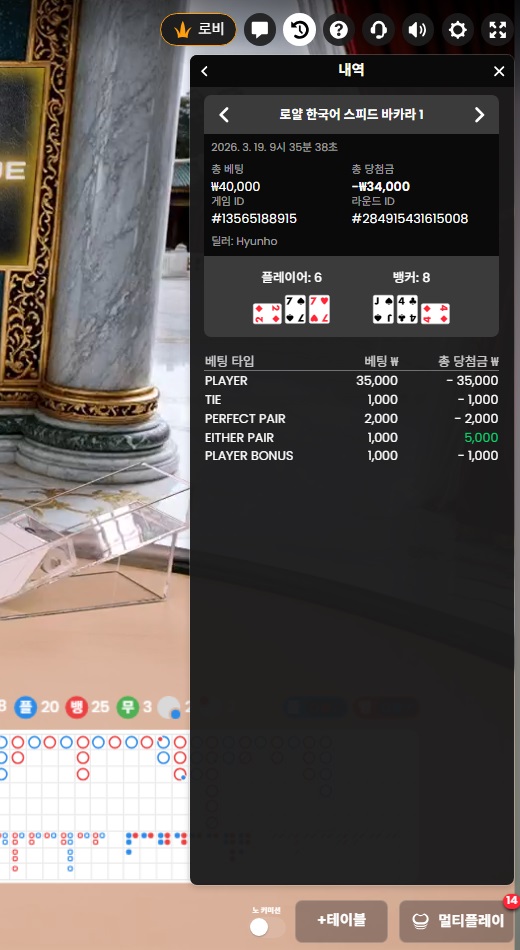Open the settings gear icon
520x950 pixels.
457,29
